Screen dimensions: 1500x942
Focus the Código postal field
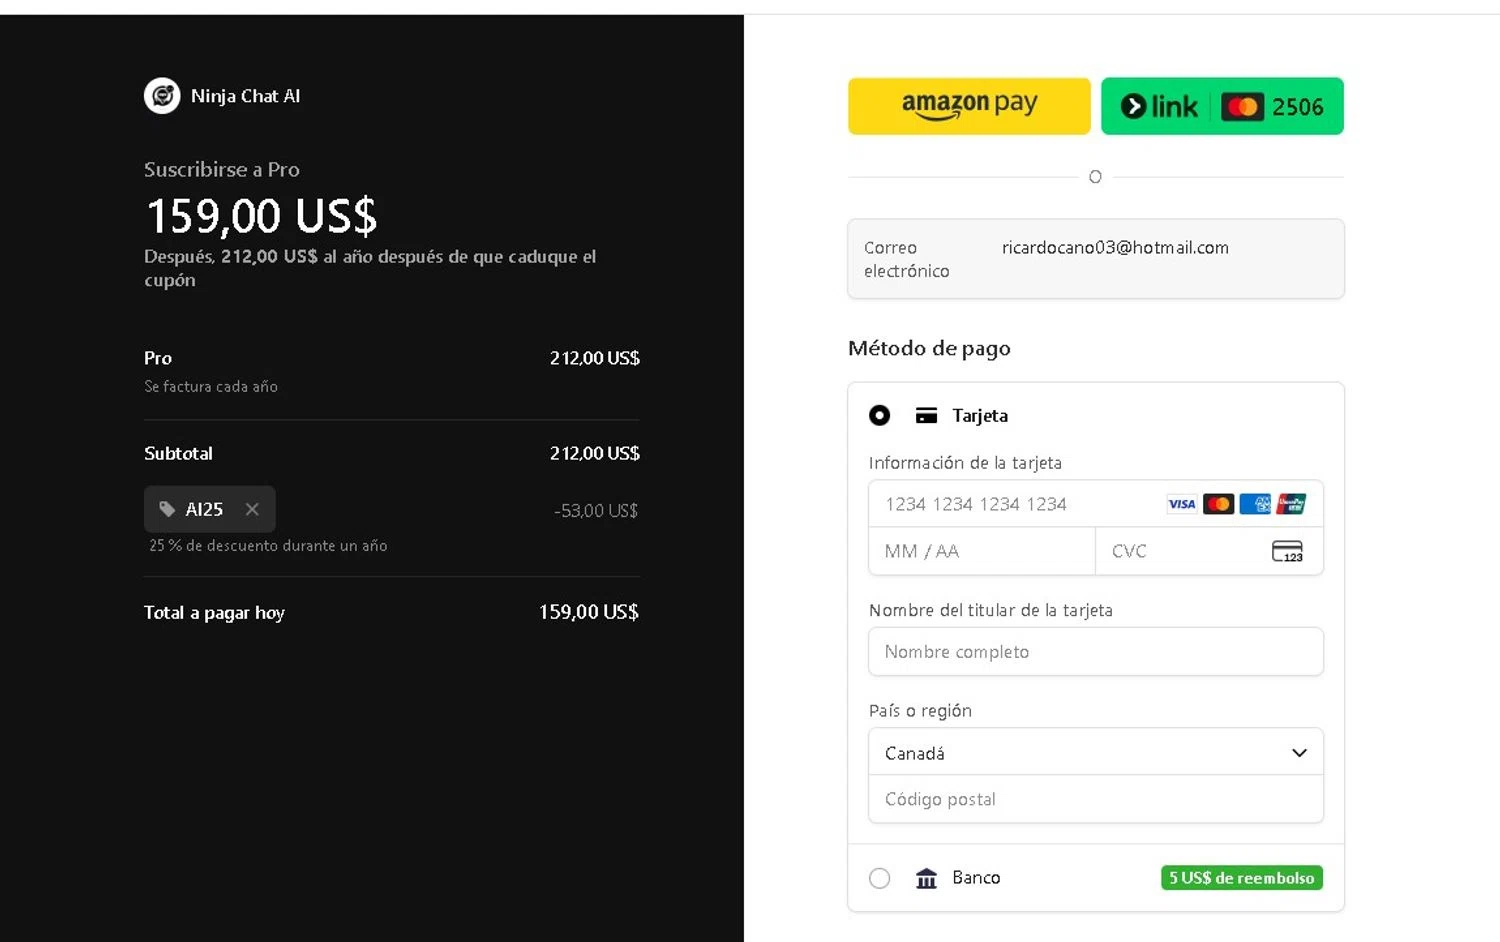coord(1096,799)
